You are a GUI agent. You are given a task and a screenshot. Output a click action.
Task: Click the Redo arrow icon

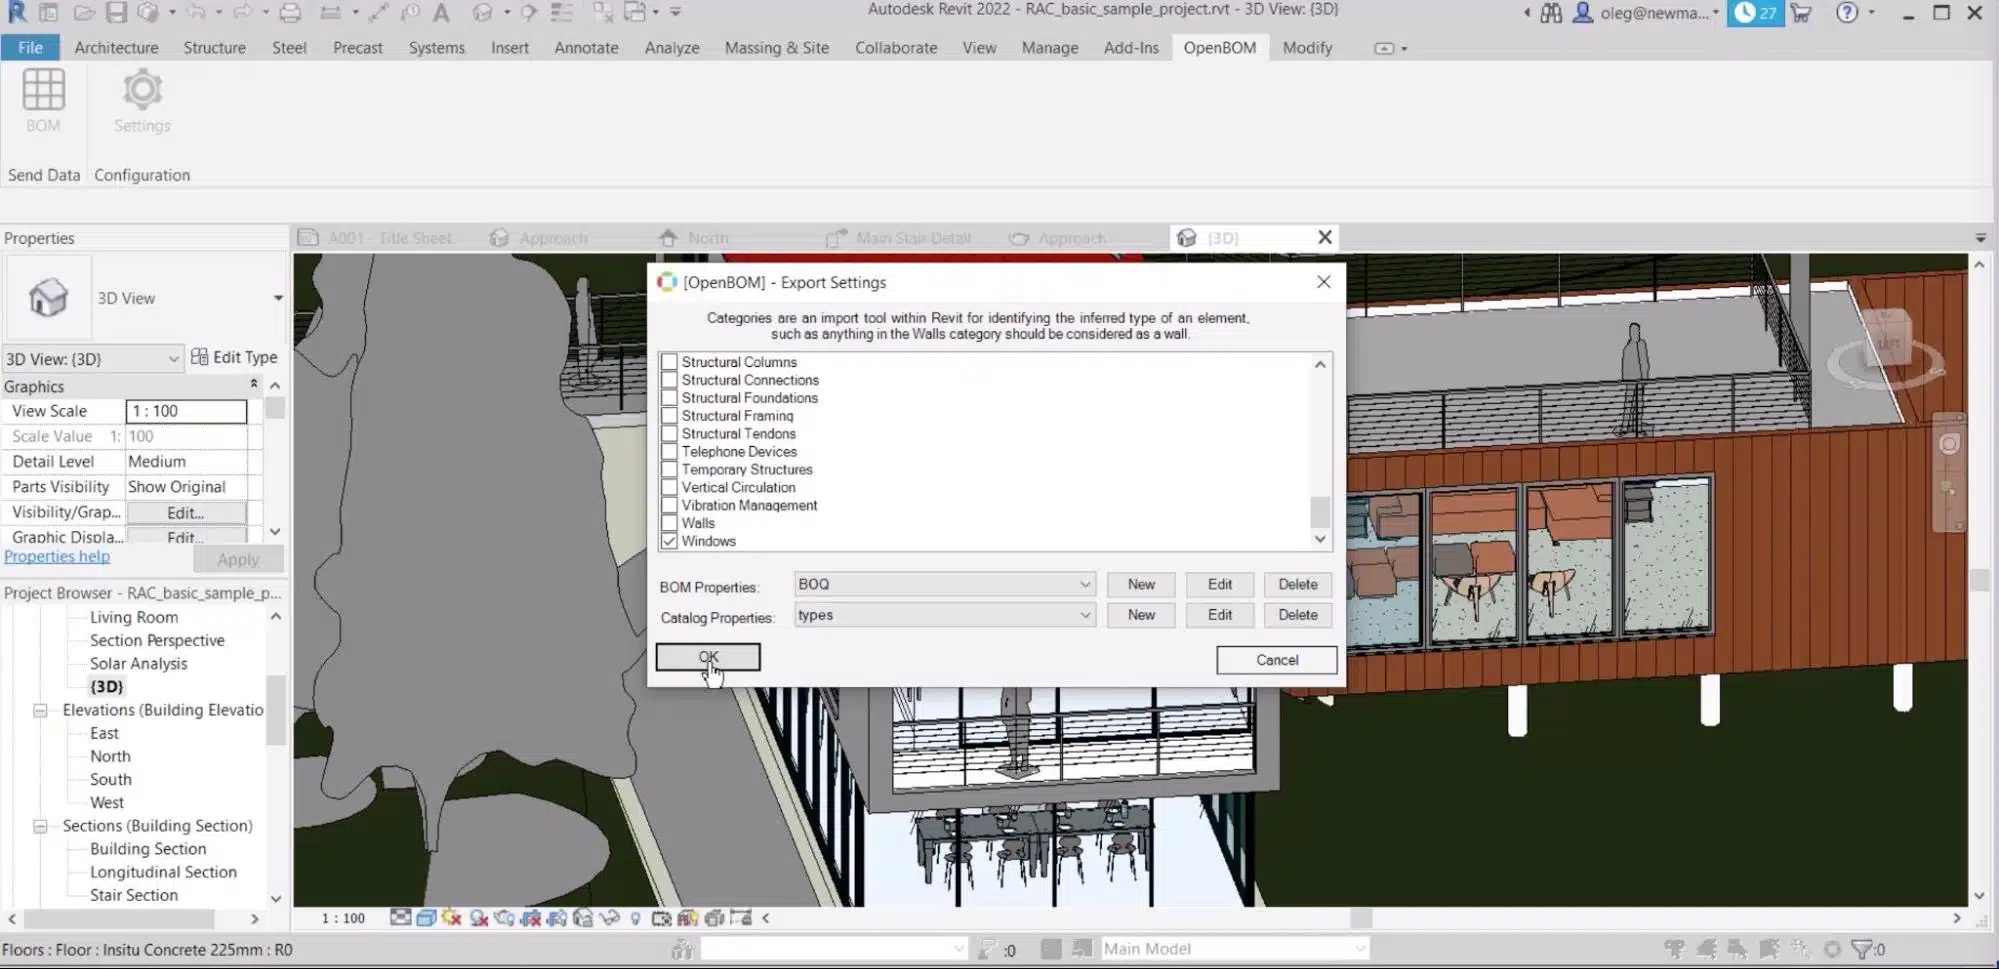243,13
